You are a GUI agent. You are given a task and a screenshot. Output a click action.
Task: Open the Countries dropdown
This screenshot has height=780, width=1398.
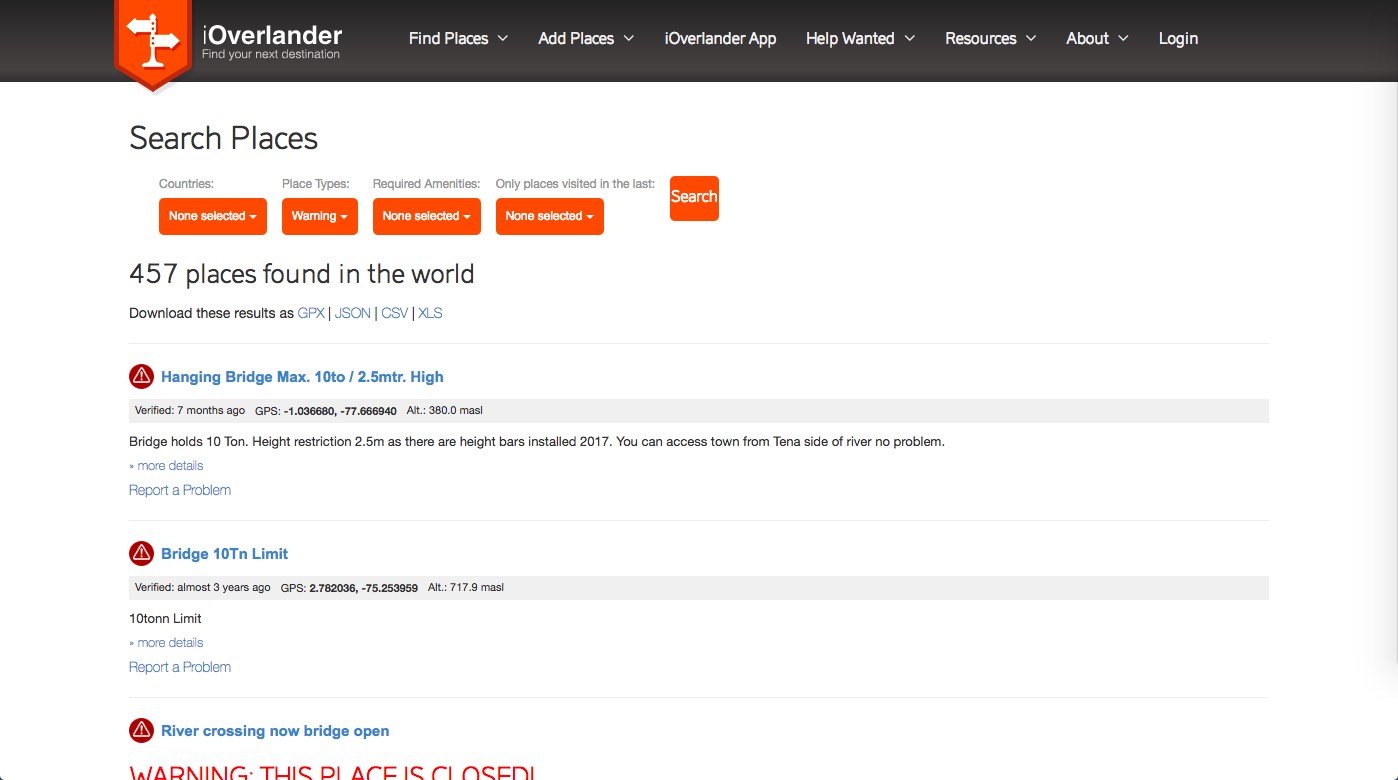[213, 216]
